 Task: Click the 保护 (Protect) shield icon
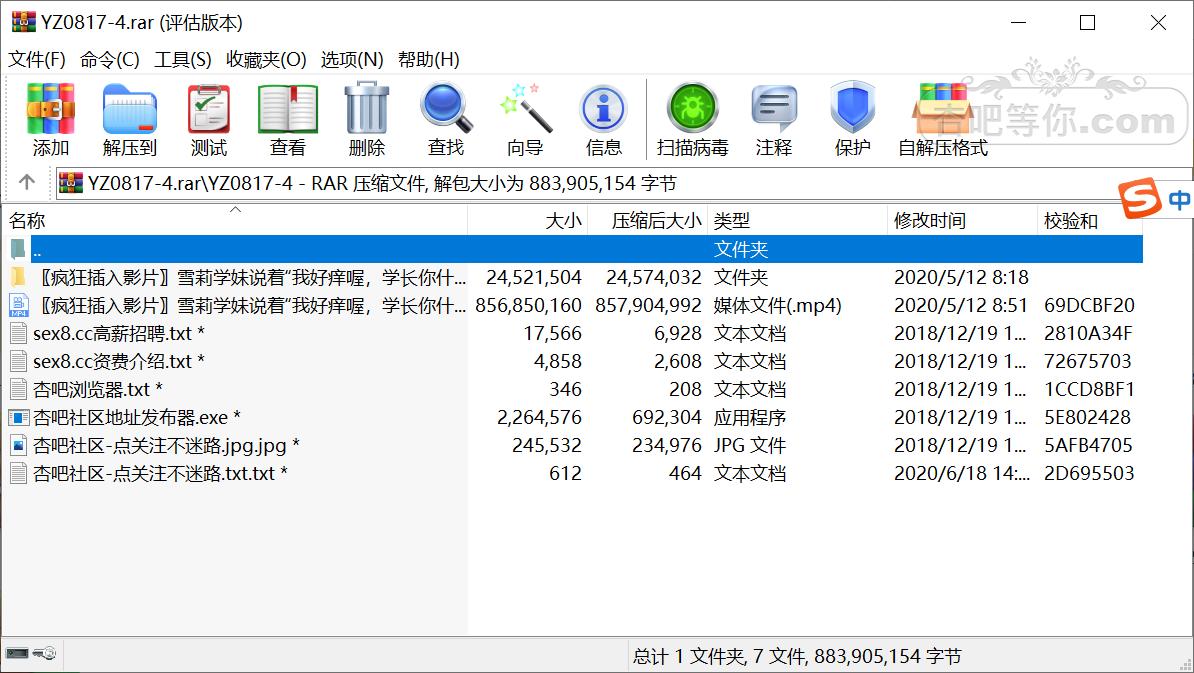pyautogui.click(x=852, y=108)
